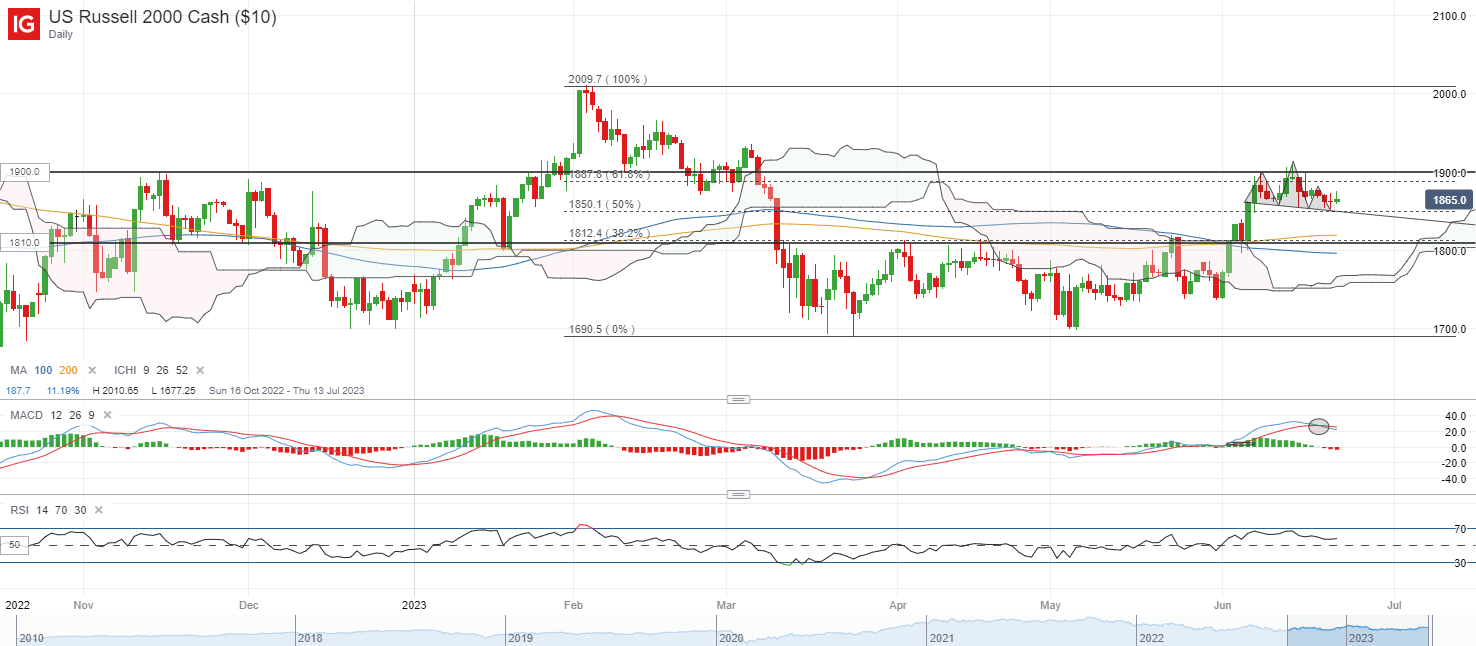Image resolution: width=1476 pixels, height=646 pixels.
Task: Change the Daily timeframe label
Action: [x=63, y=34]
